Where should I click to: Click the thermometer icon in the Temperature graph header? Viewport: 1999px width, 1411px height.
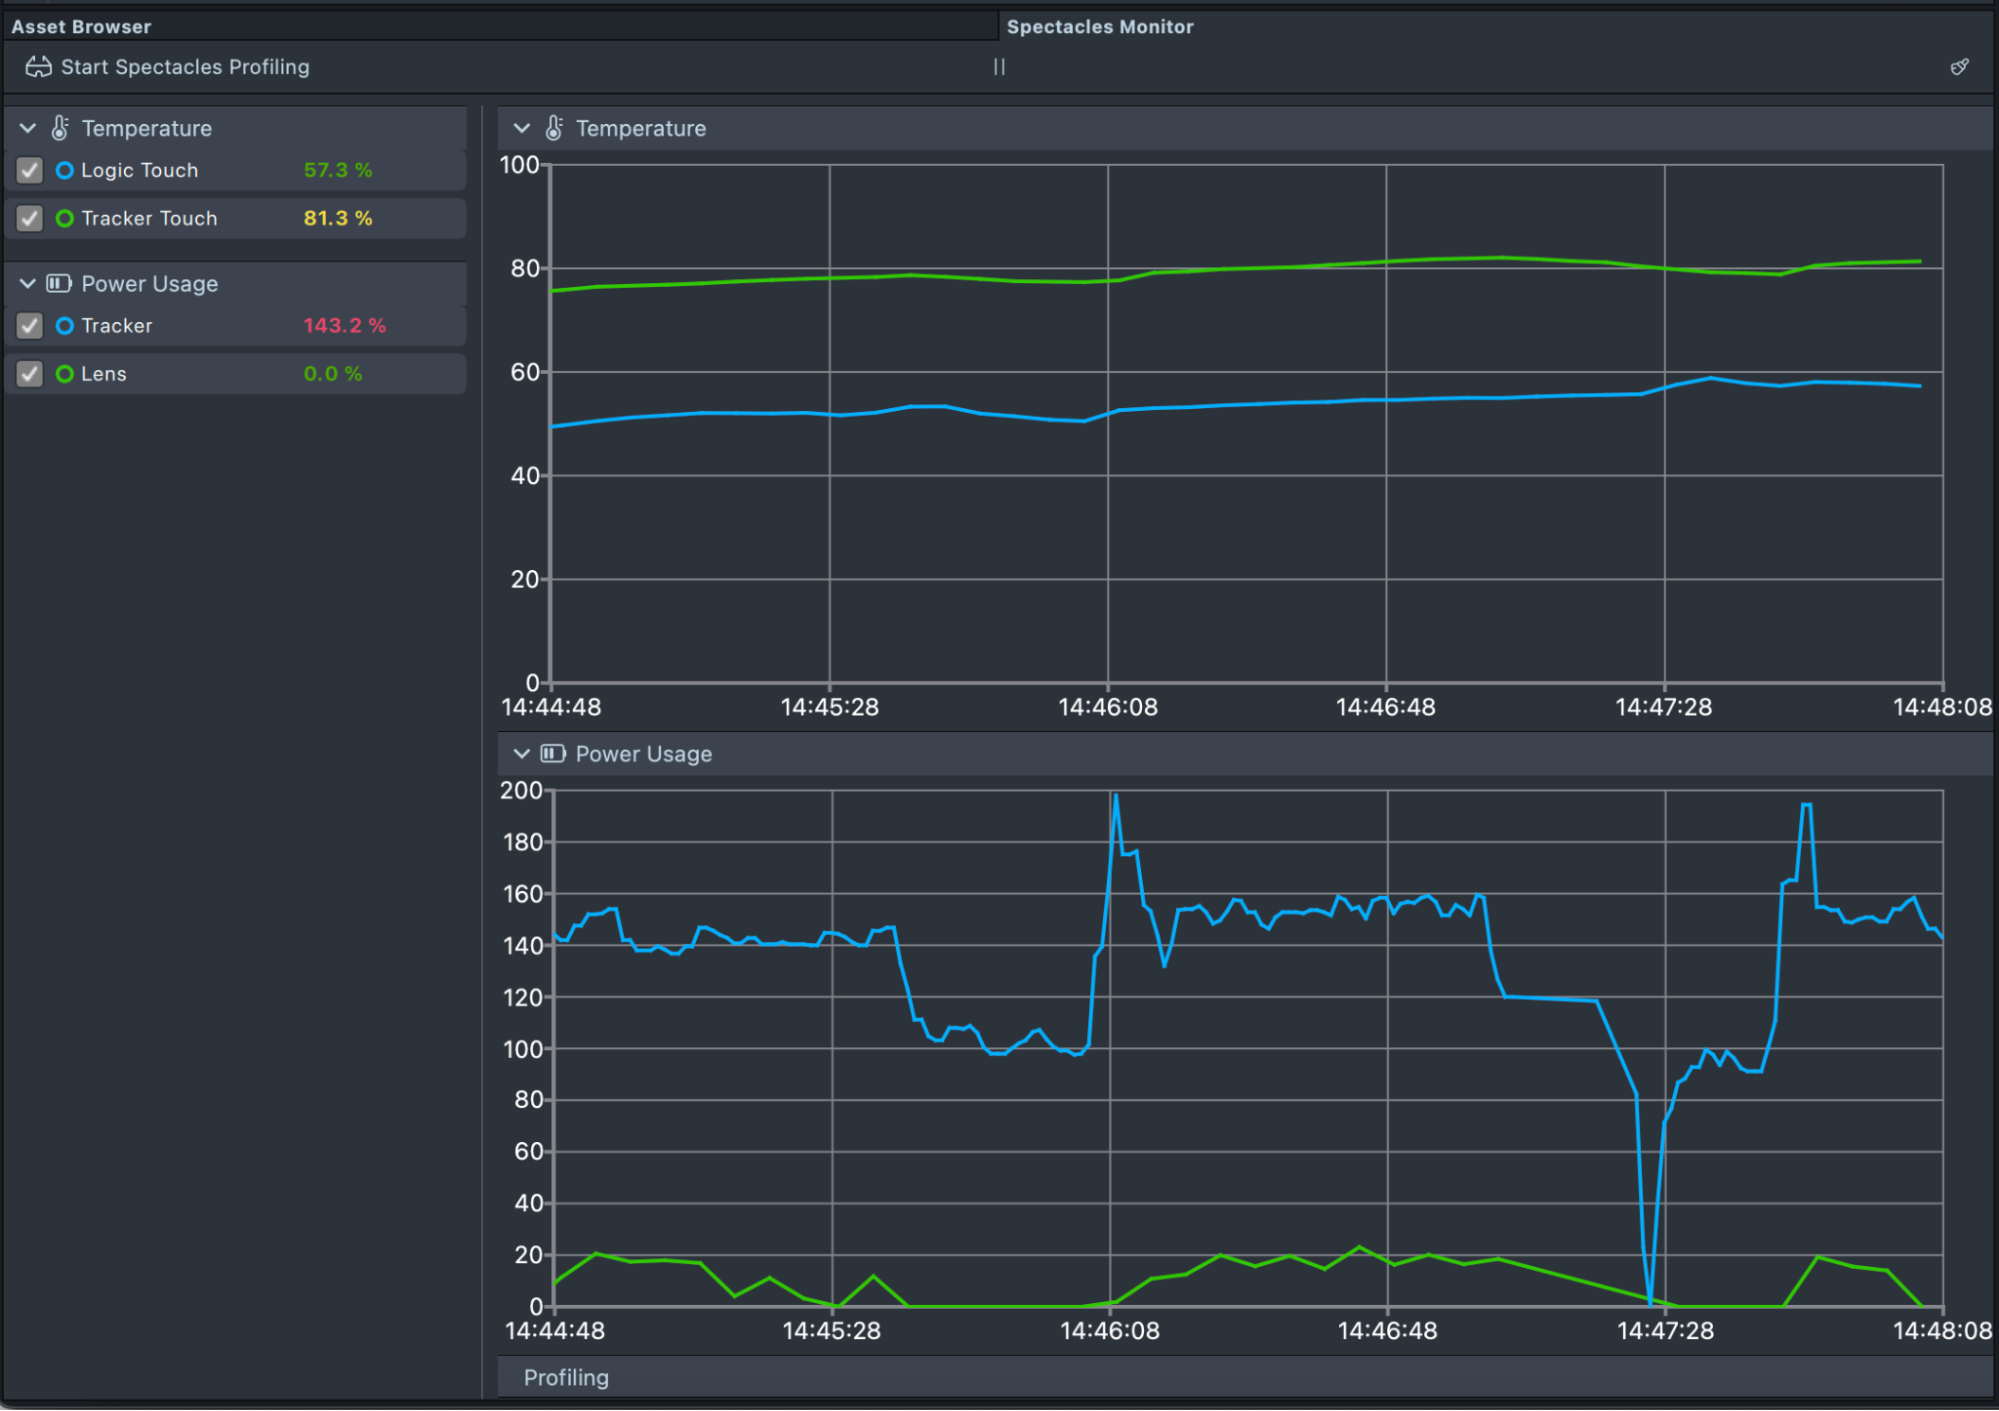coord(554,128)
